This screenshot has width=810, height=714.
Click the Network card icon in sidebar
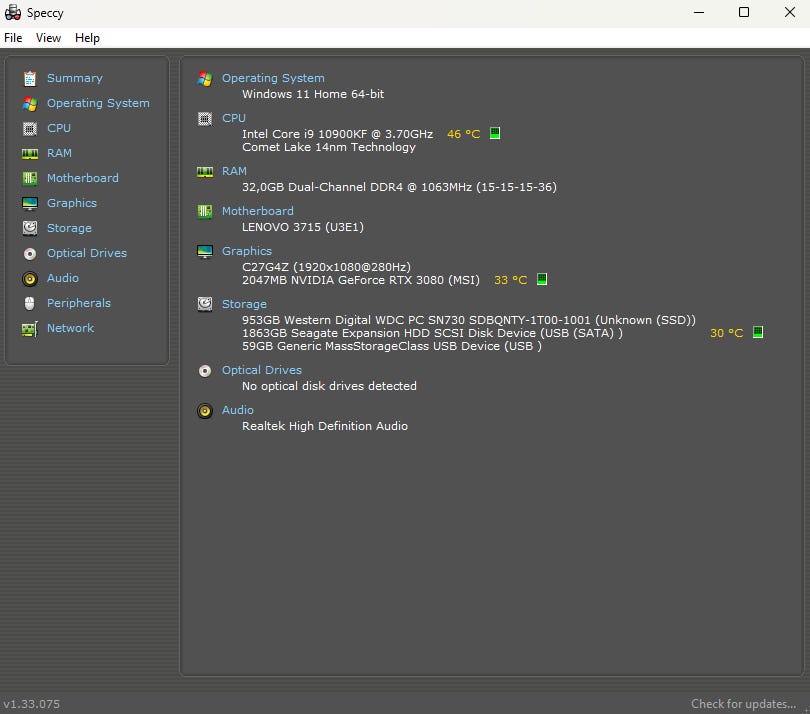tap(30, 329)
